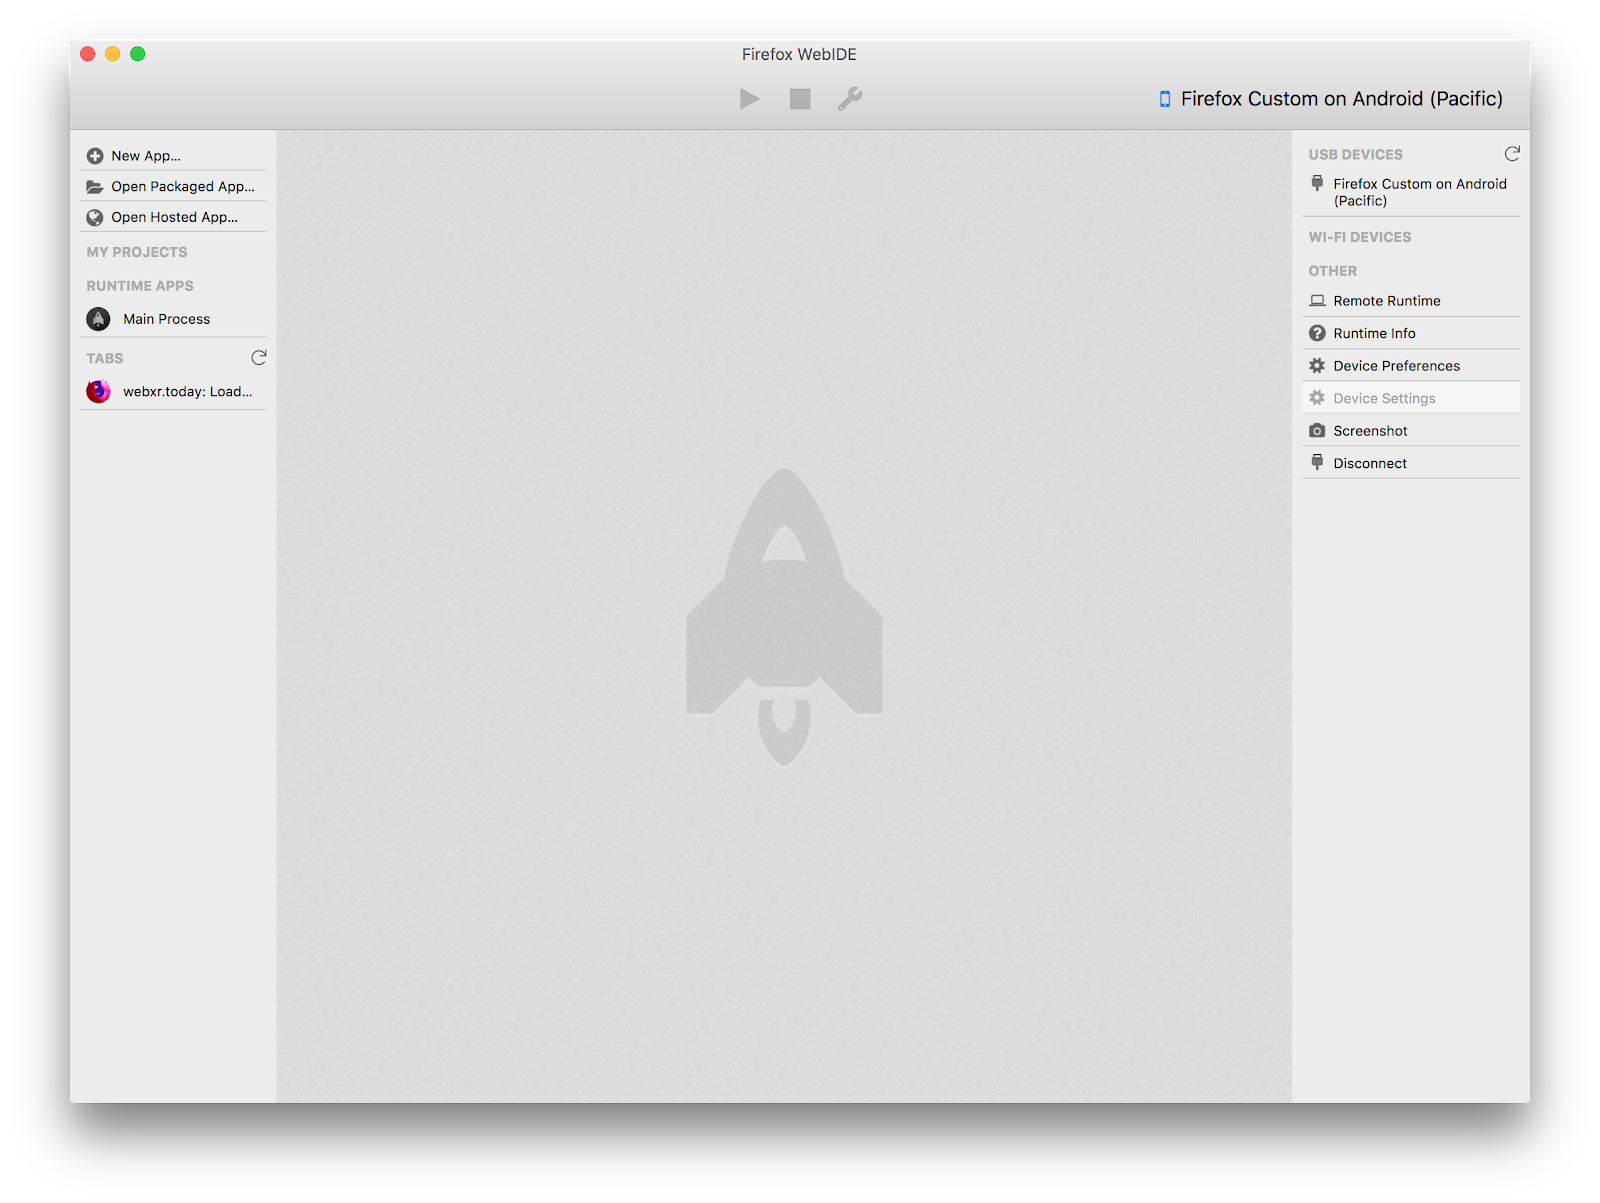Click the Play (install and run) button
This screenshot has width=1600, height=1203.
point(749,99)
